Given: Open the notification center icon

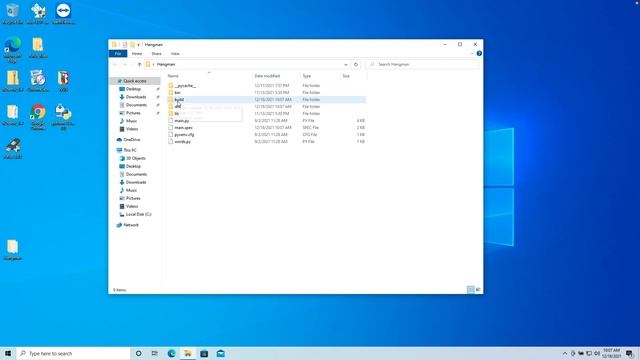Looking at the screenshot, I should point(630,353).
